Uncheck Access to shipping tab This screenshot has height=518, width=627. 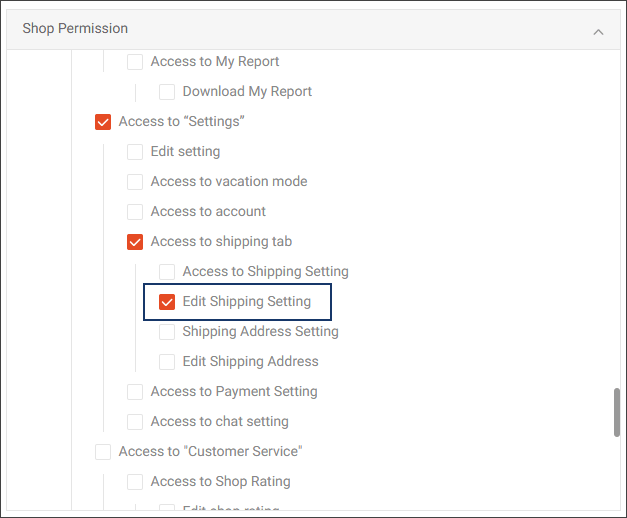coord(135,242)
